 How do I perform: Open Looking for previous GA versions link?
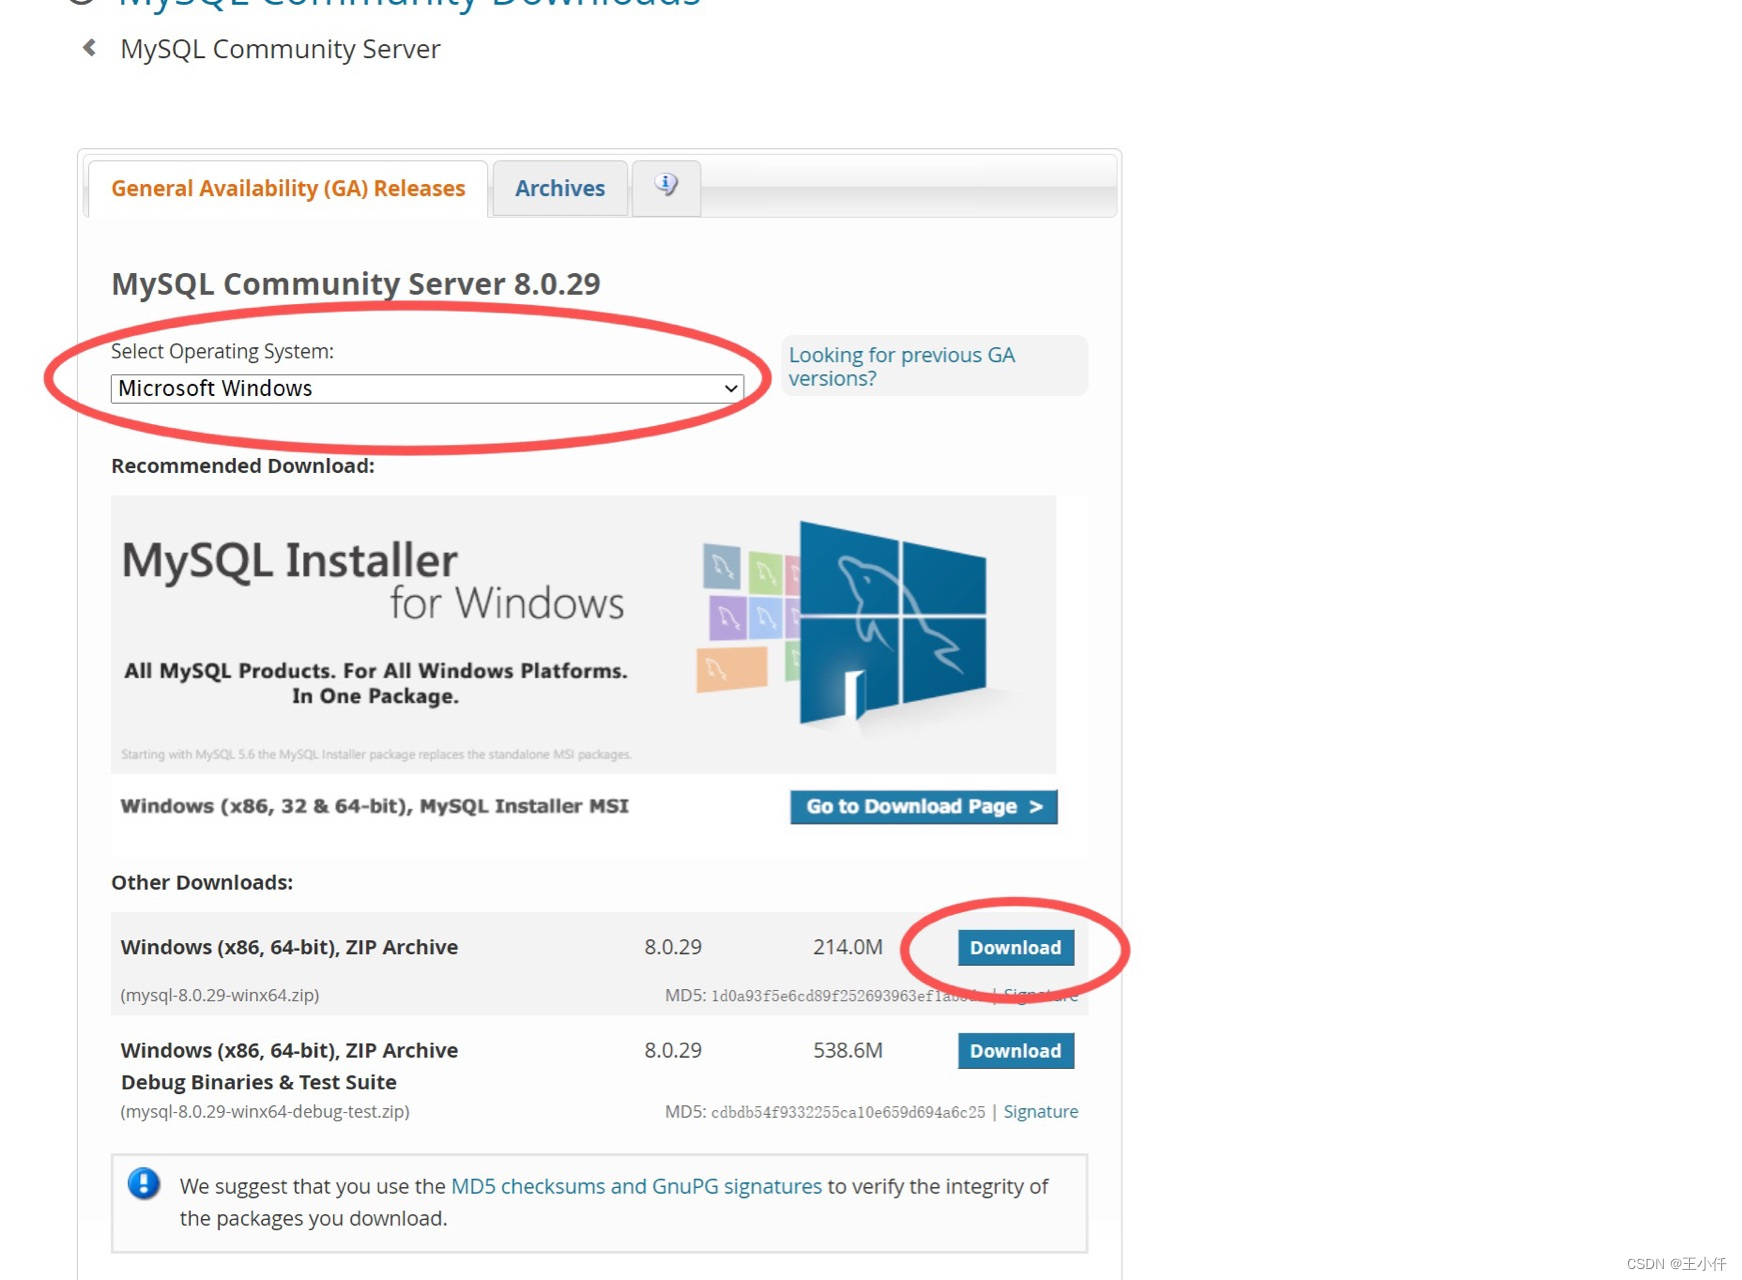[x=901, y=366]
